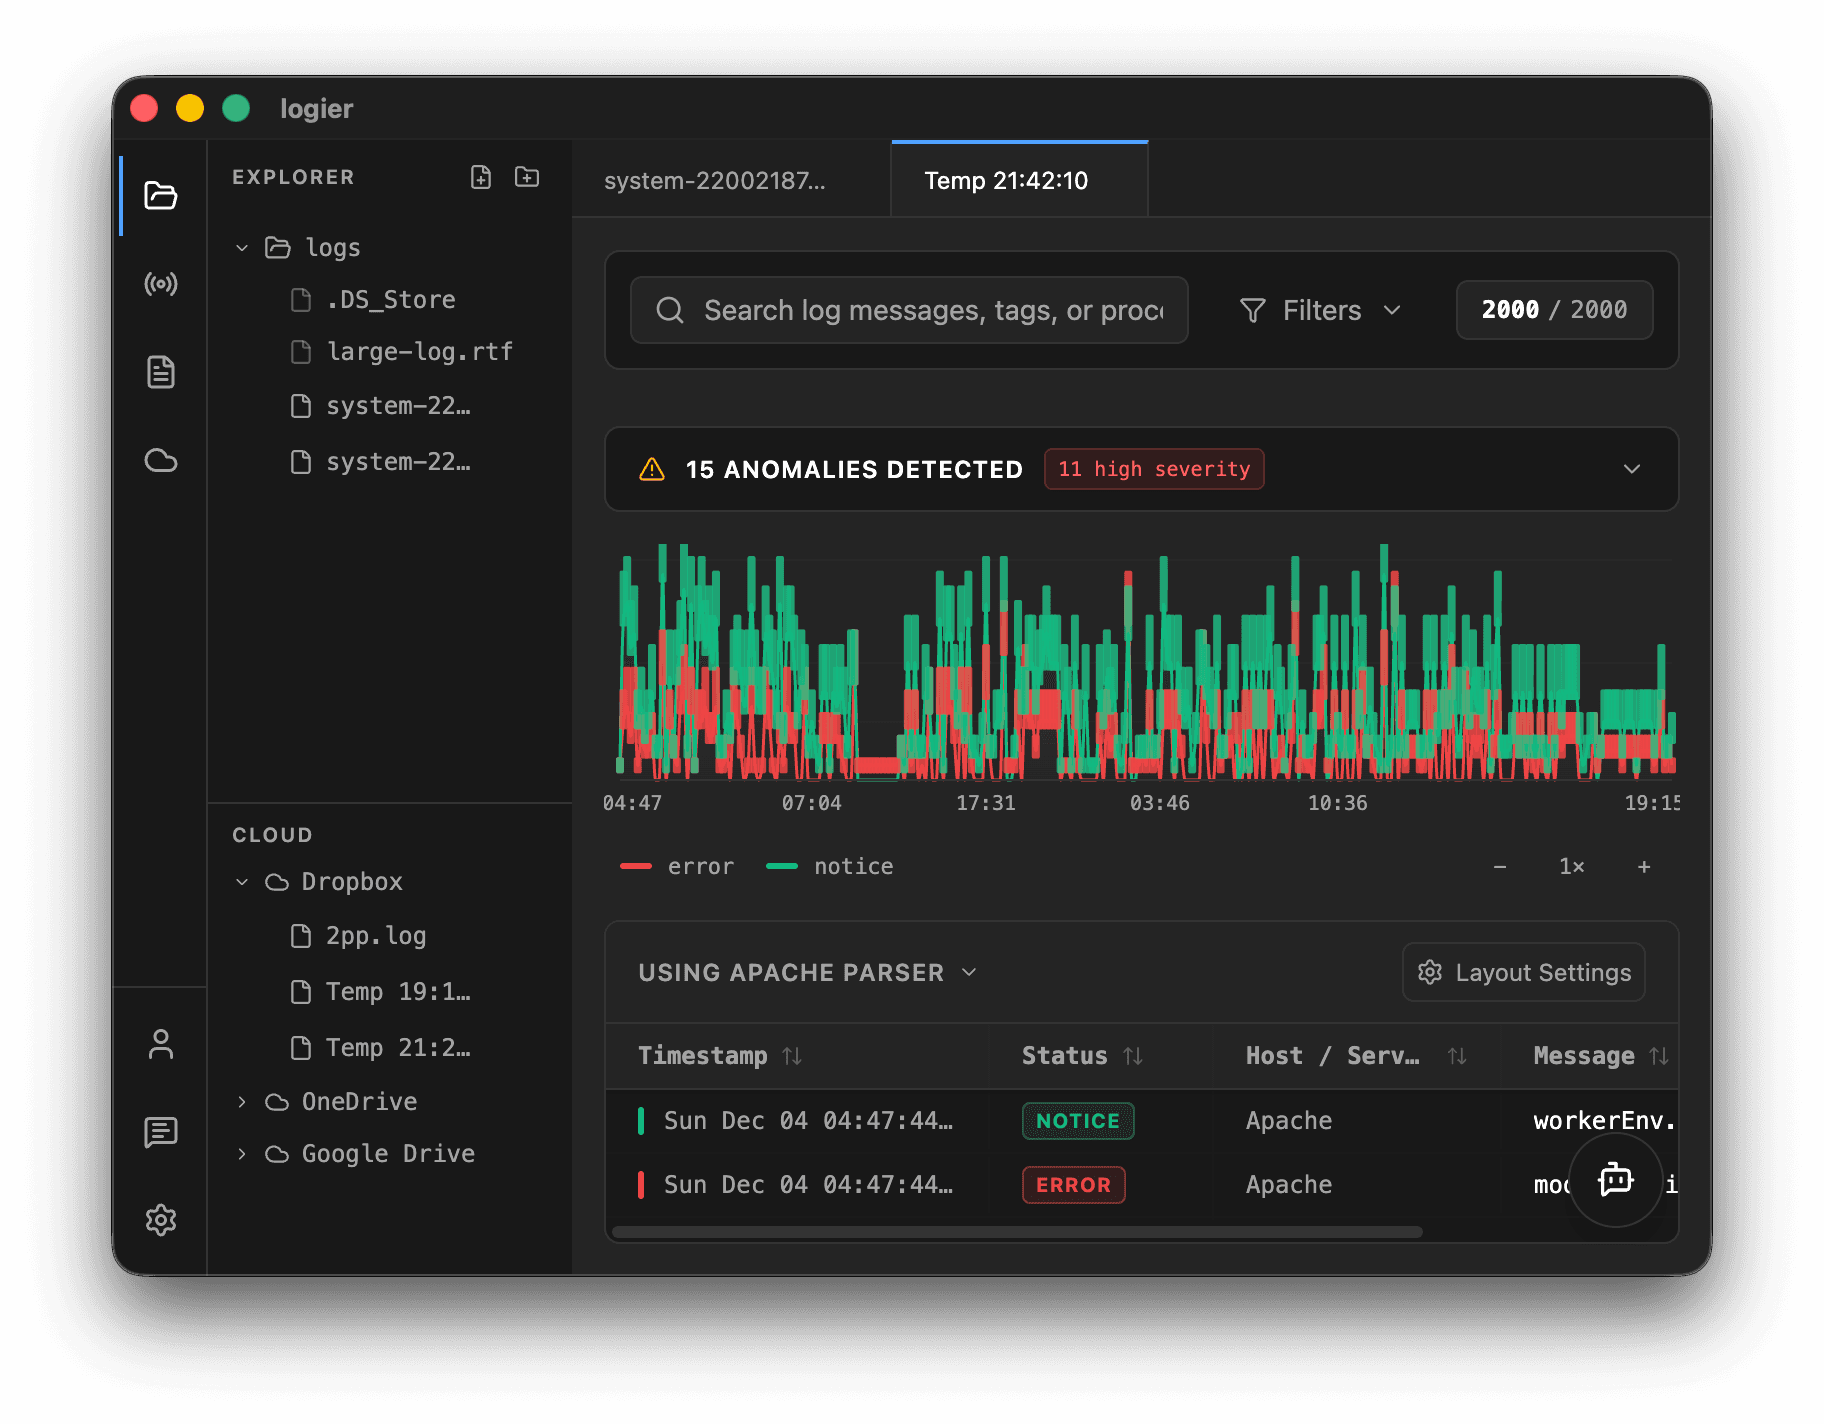Reset chart zoom at 1× label
Screen dimensions: 1824x1424
click(x=1572, y=867)
